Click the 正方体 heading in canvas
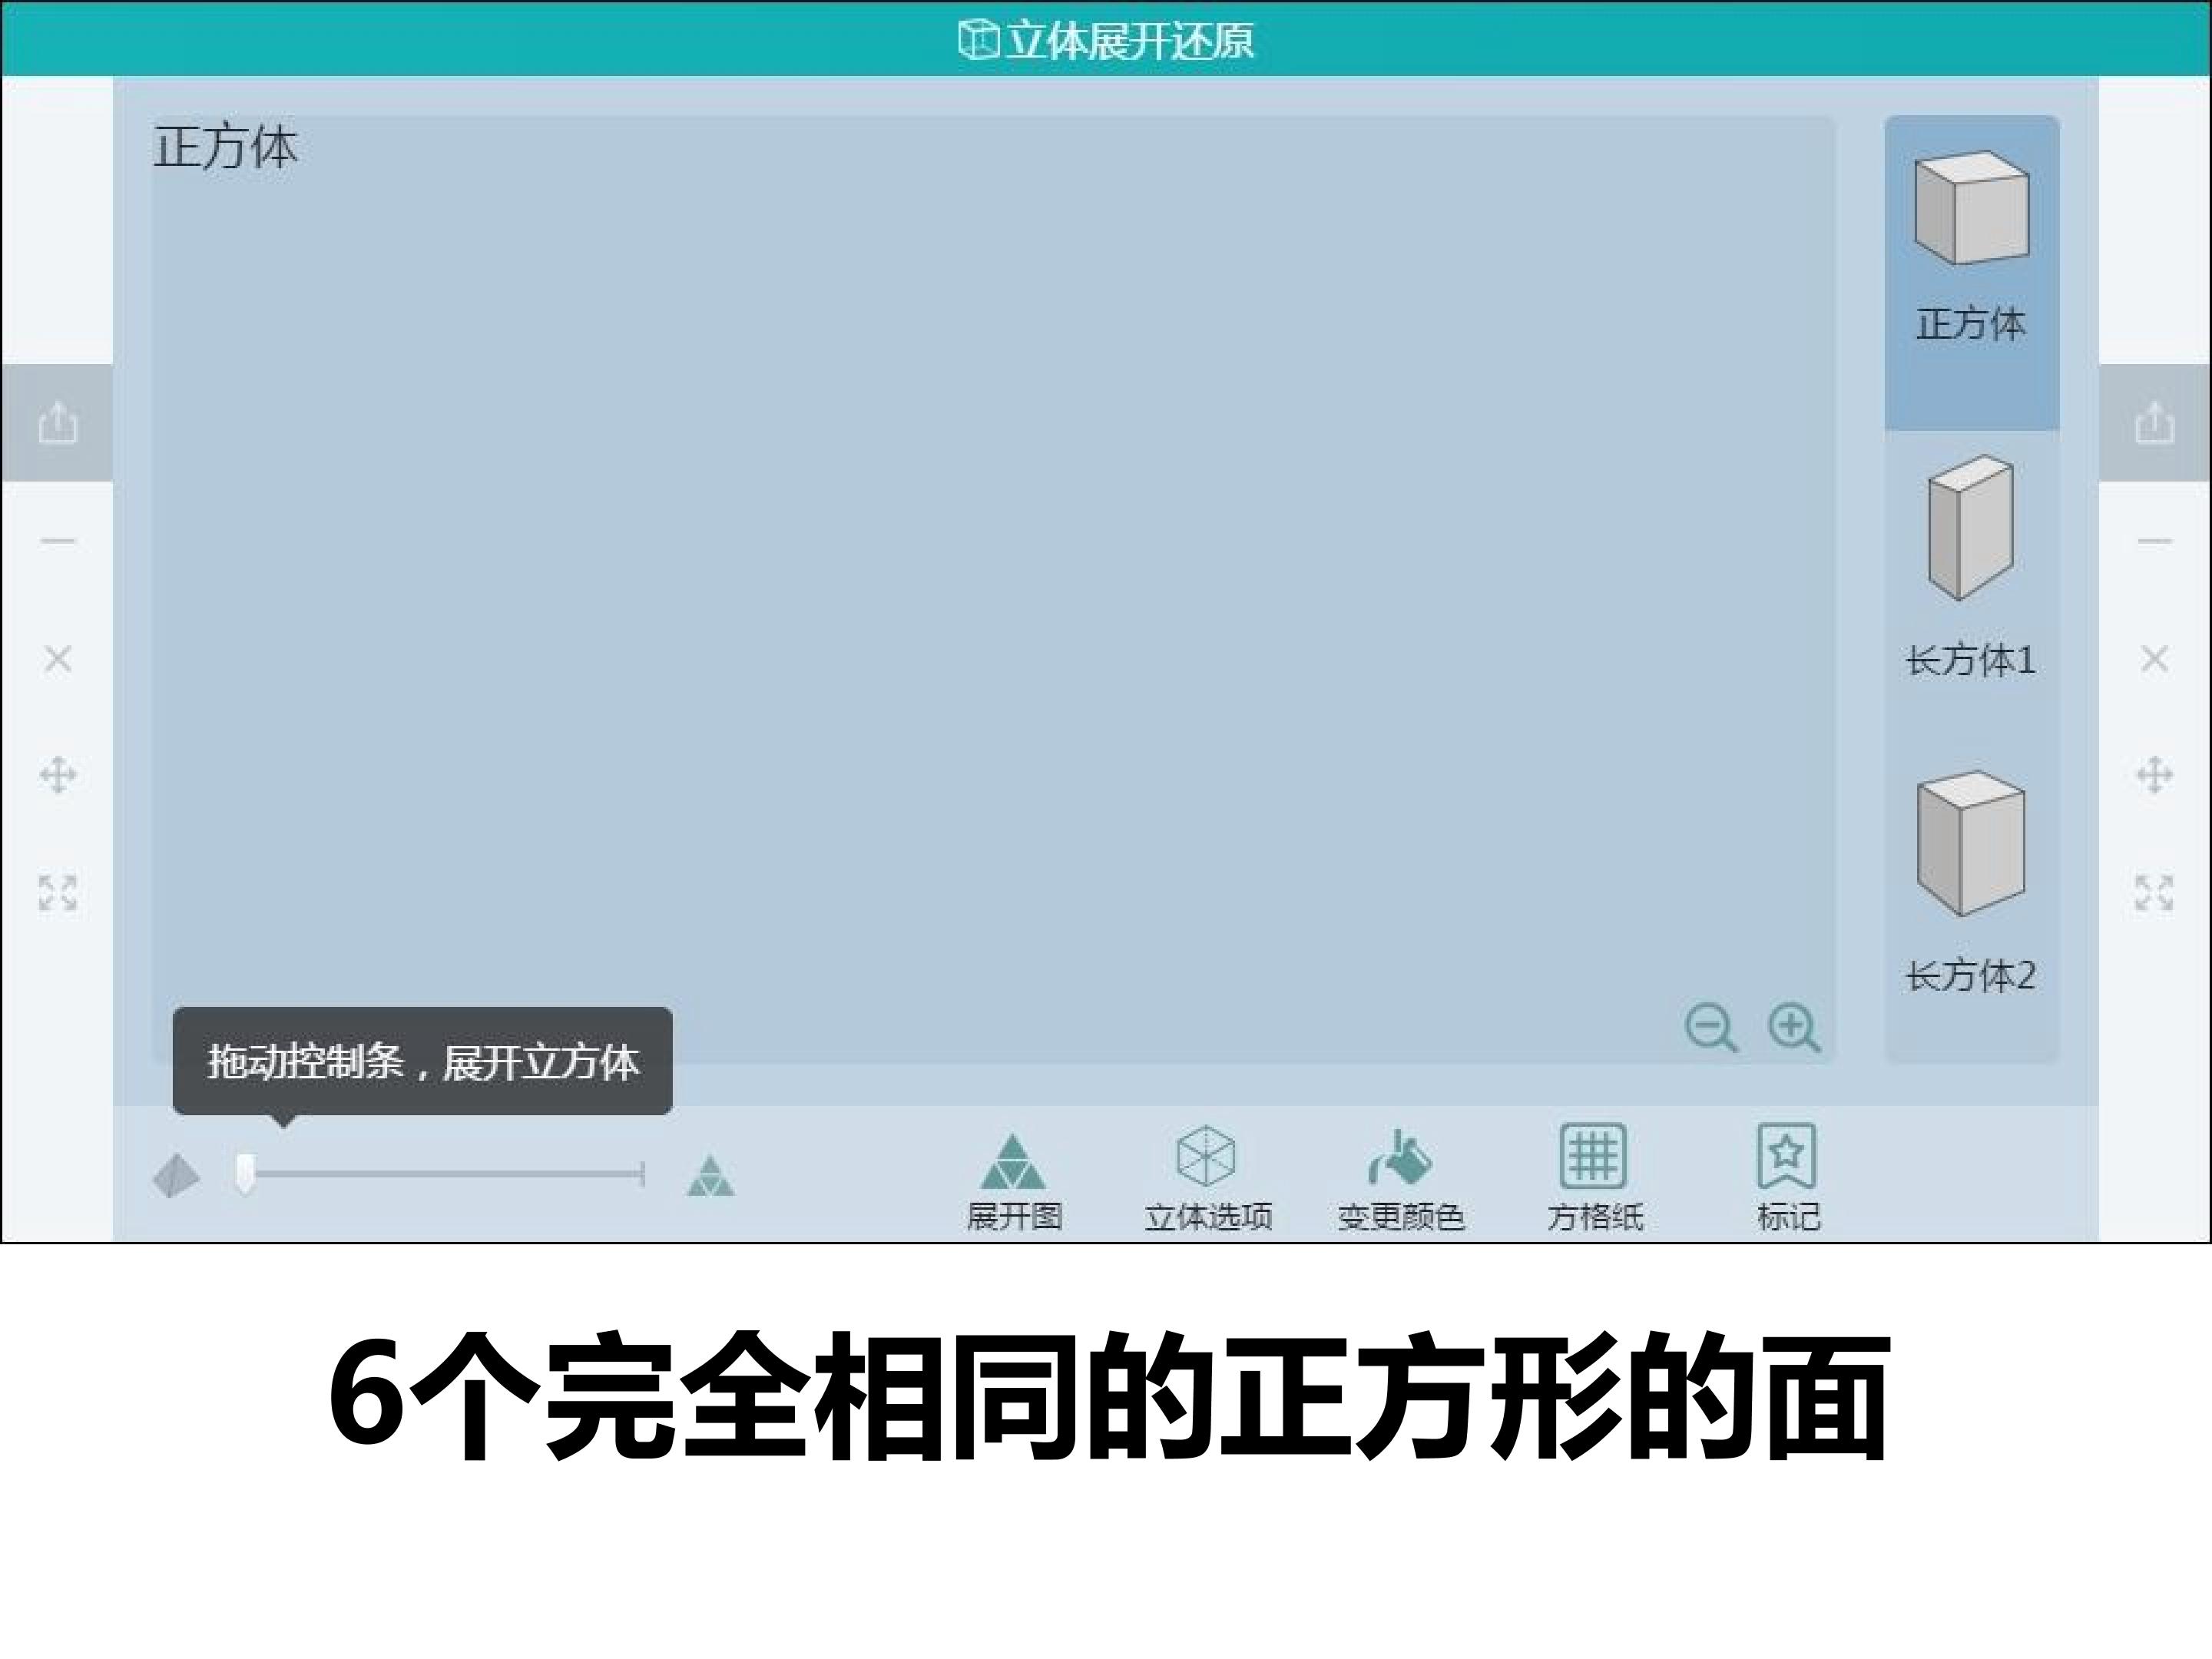Screen dimensions: 2212x1659 click(225, 148)
